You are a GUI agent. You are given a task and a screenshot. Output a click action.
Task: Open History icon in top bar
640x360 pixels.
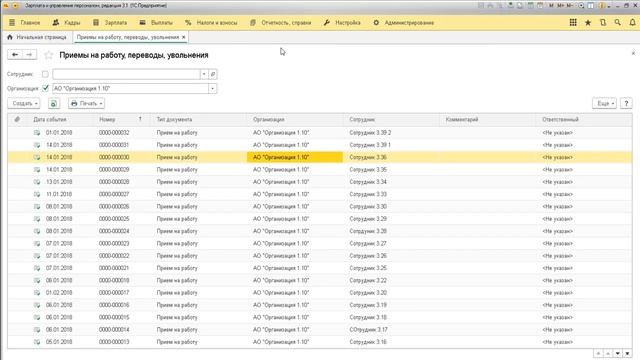[x=603, y=23]
